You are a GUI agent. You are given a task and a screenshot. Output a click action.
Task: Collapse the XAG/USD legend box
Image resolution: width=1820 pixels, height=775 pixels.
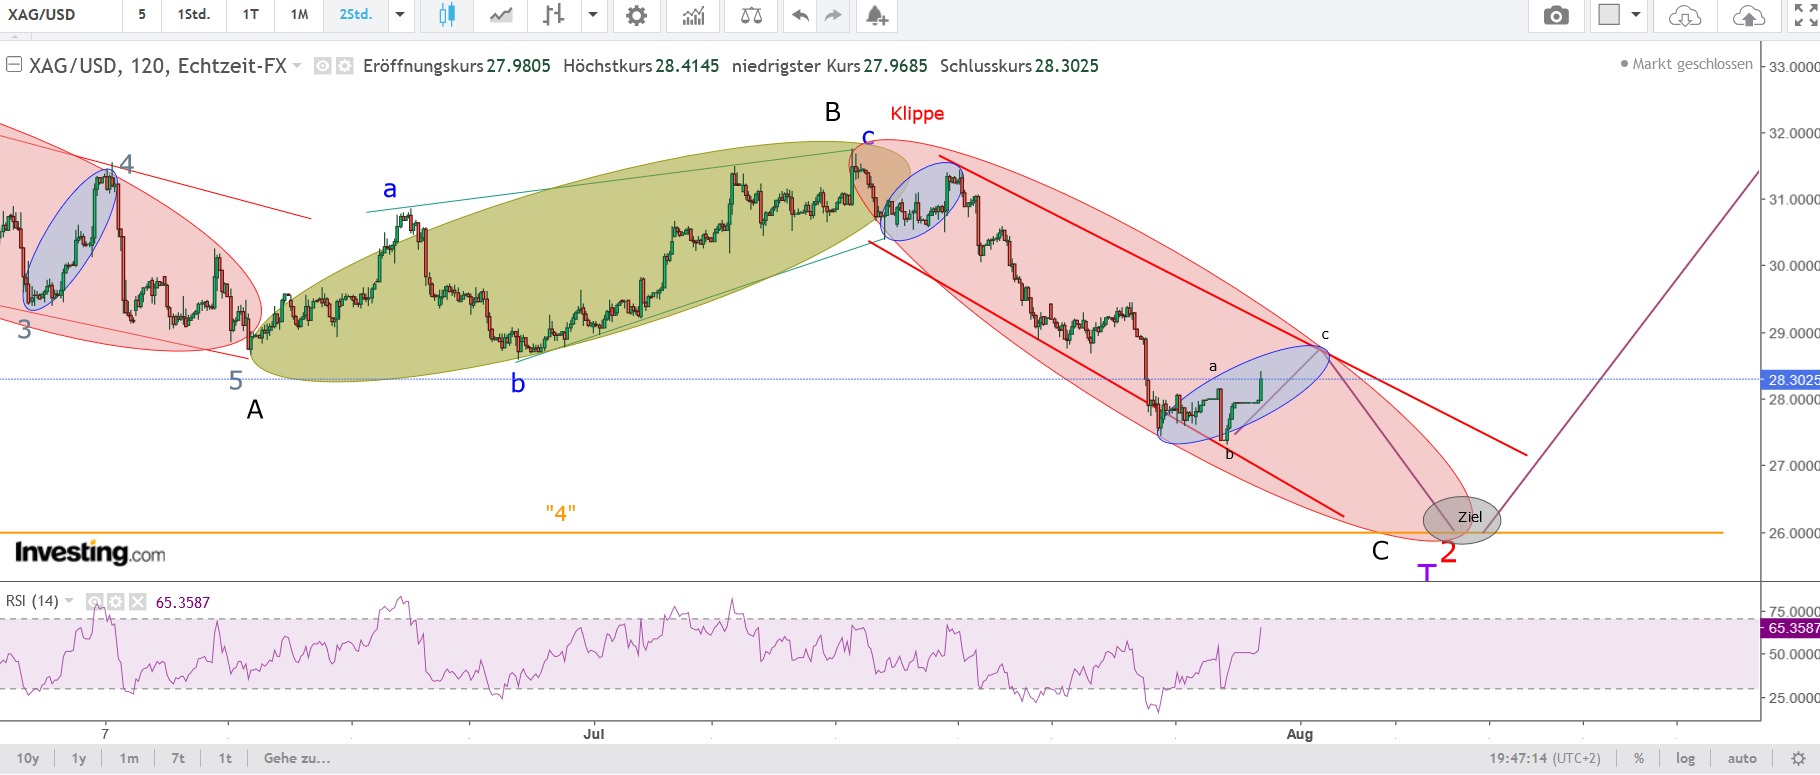14,65
